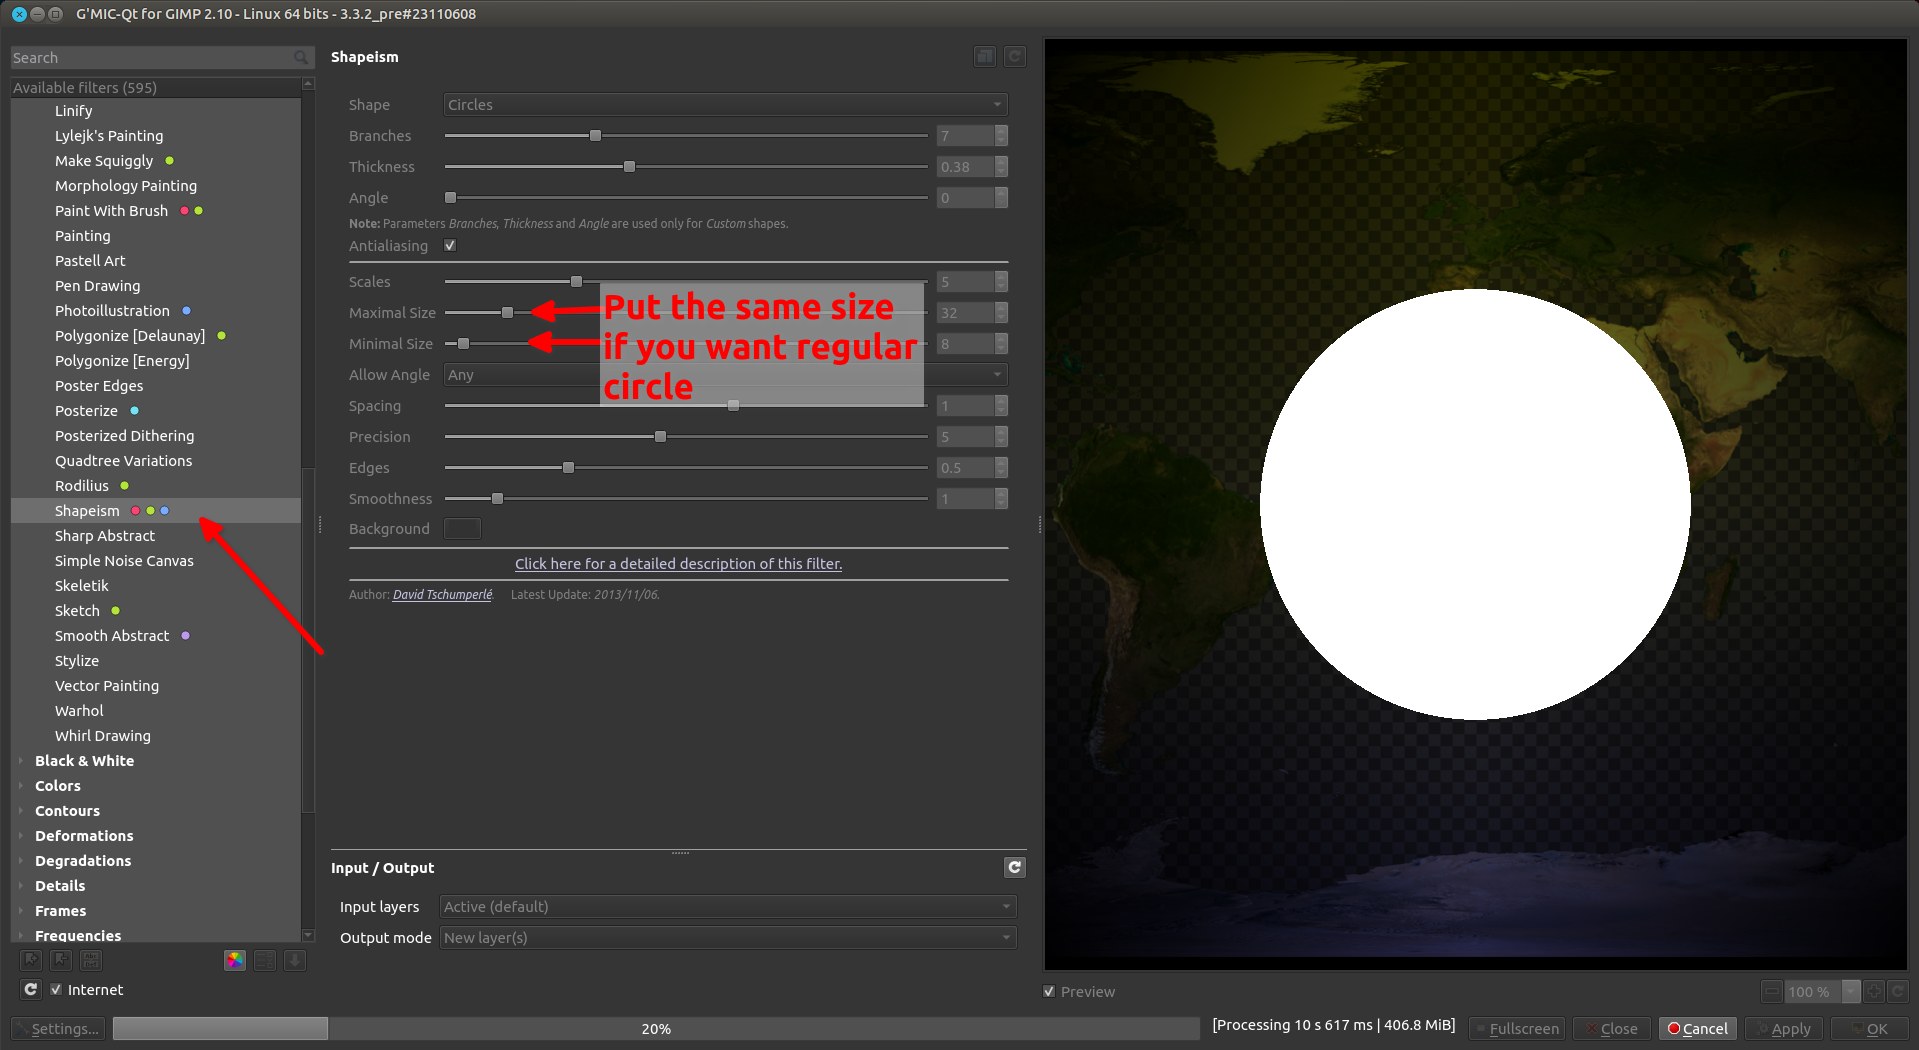Click the remove from favorites bookmark icon

(x=61, y=960)
